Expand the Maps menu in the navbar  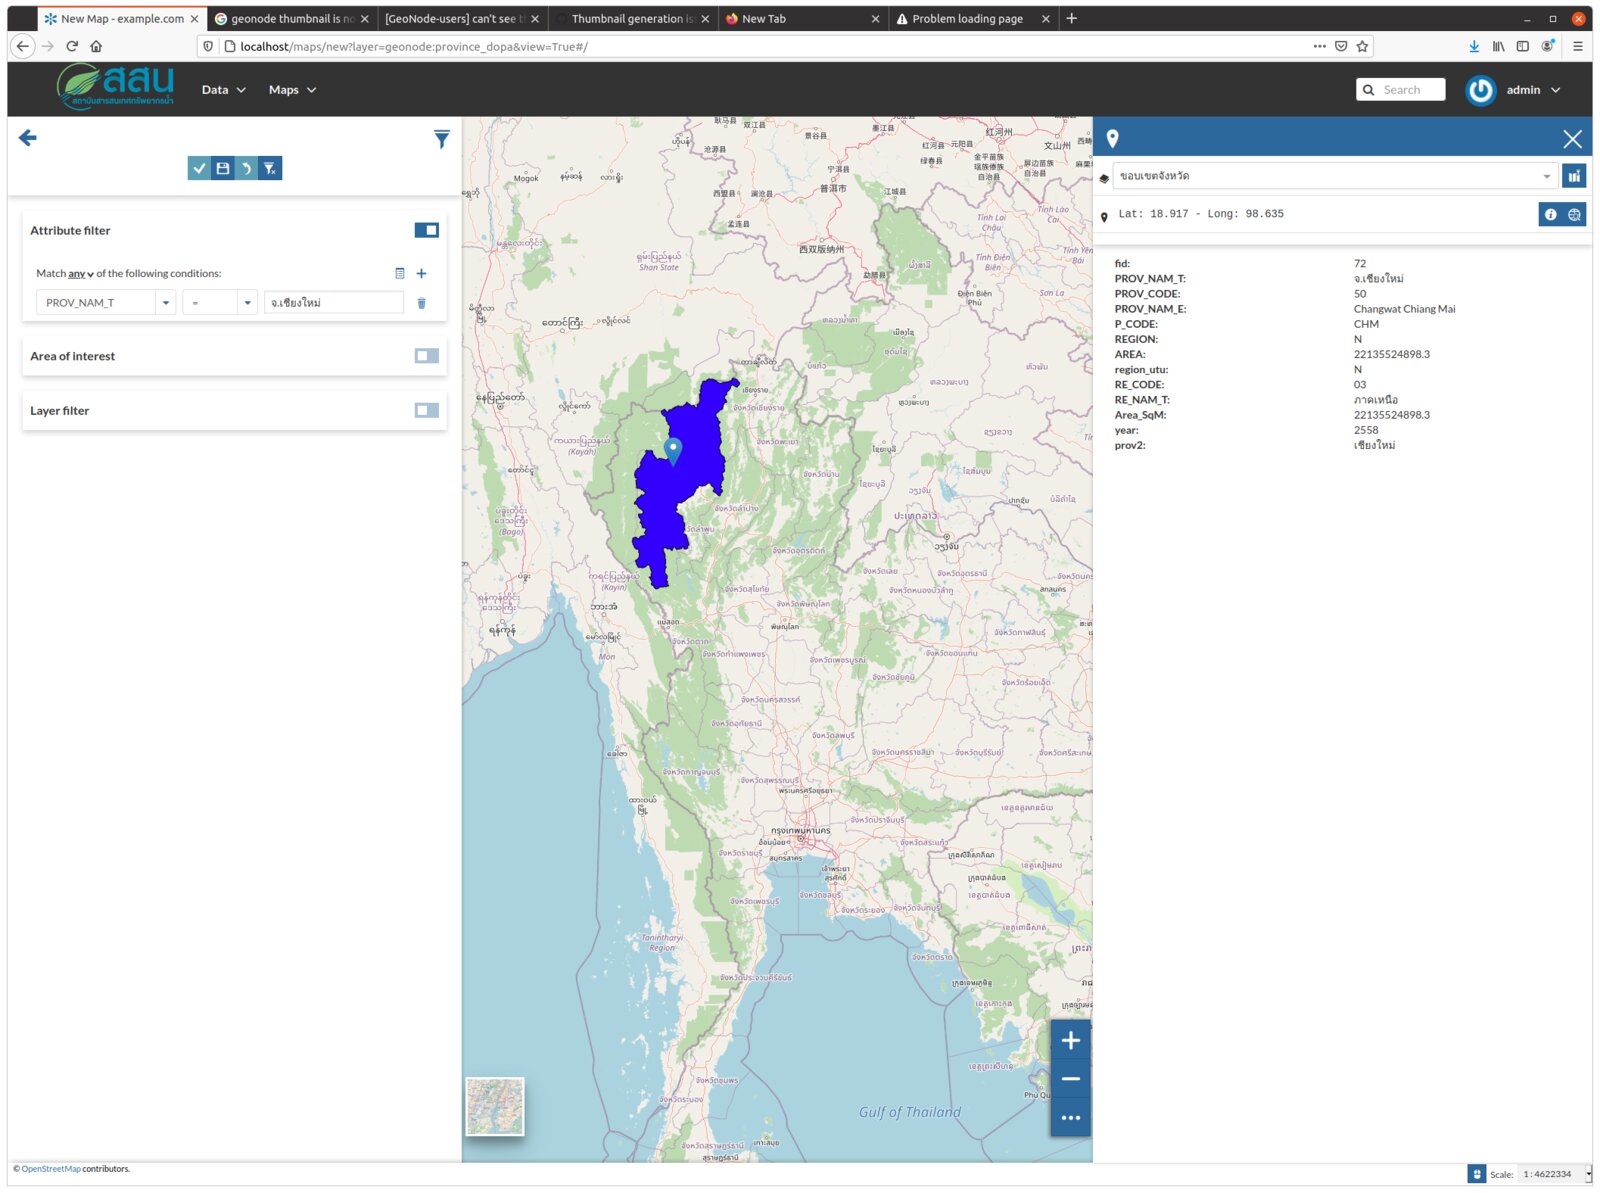pos(292,90)
